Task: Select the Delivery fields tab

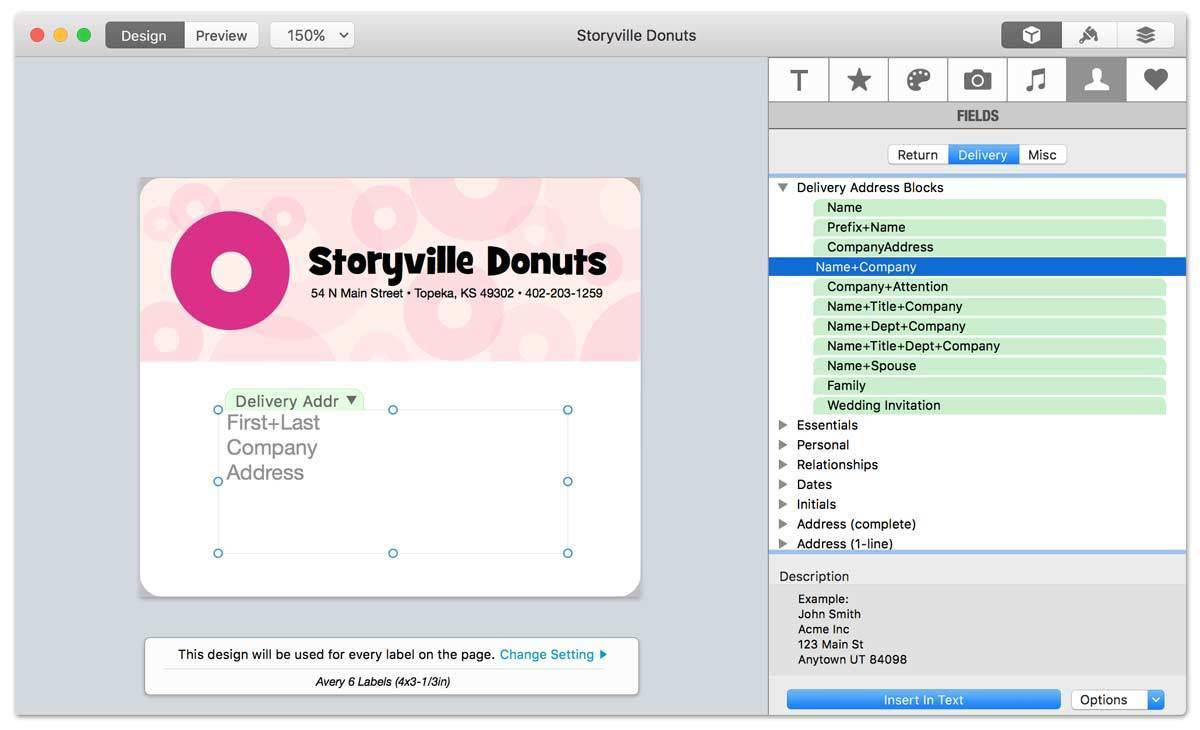Action: click(983, 155)
